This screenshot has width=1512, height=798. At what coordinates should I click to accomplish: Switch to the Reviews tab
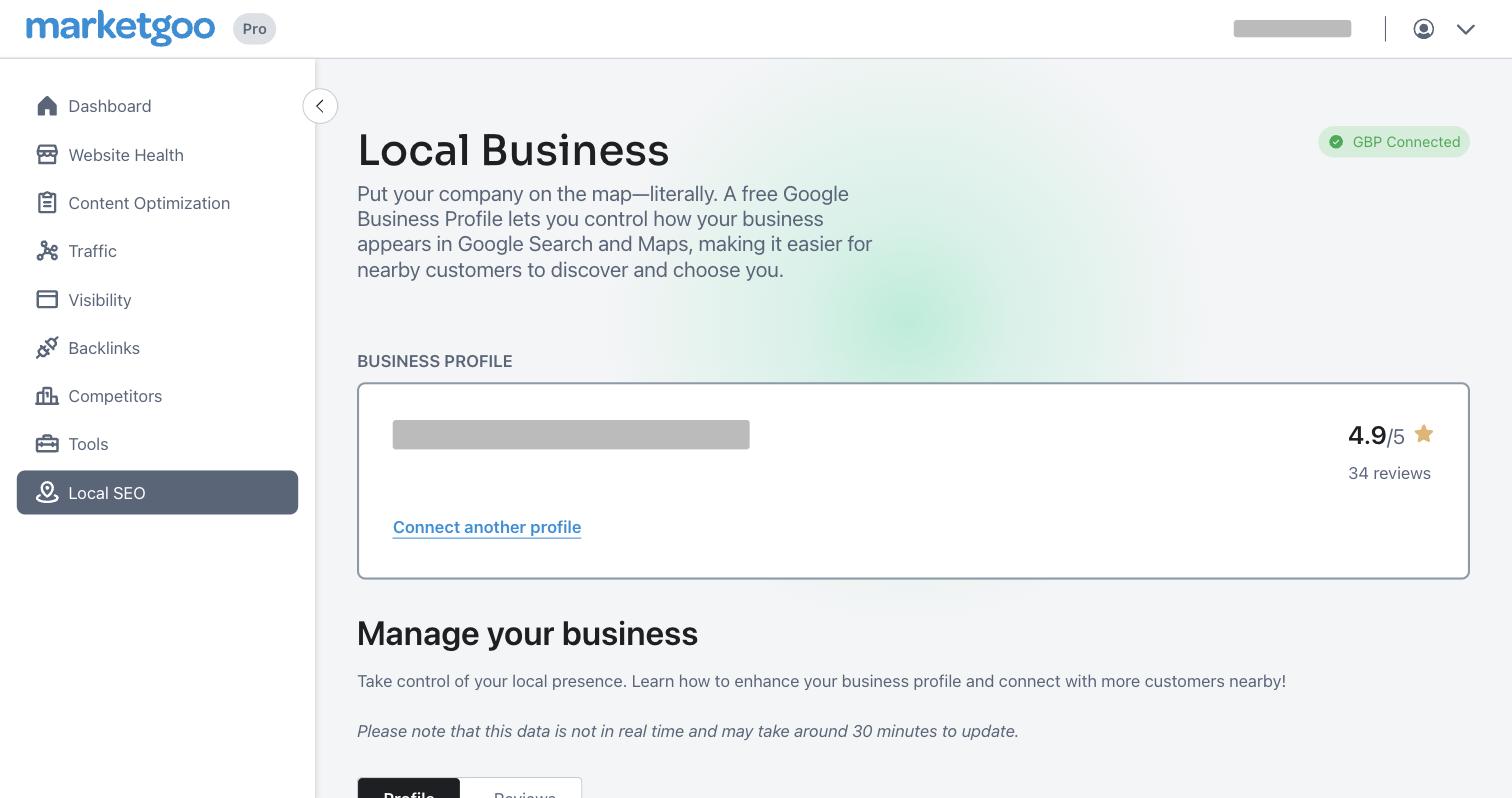(521, 790)
